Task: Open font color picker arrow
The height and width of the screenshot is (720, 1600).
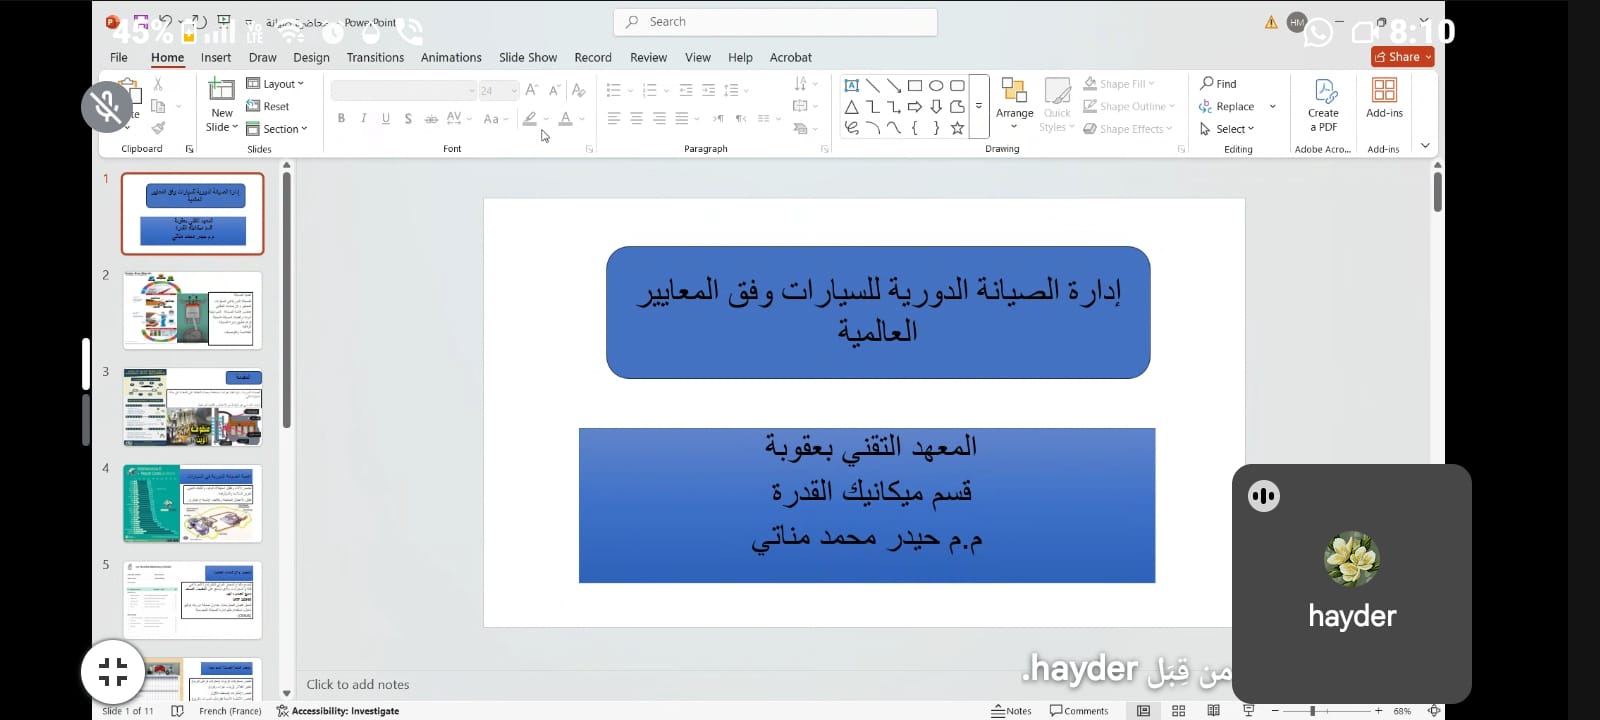Action: [582, 118]
